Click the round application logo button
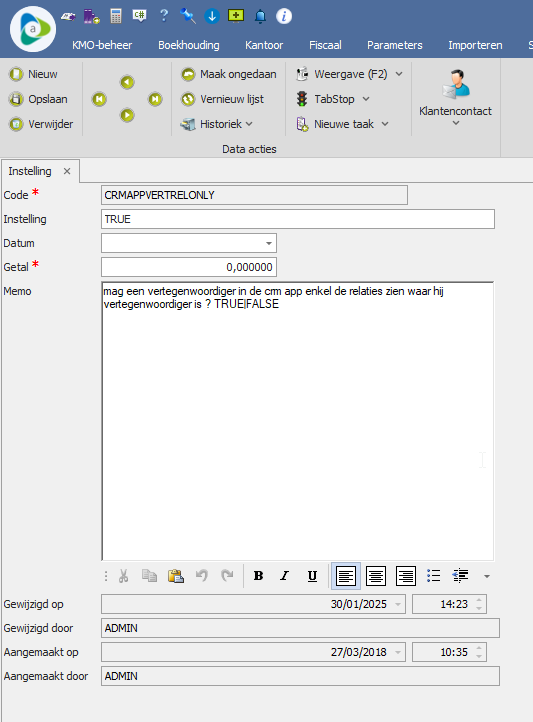The height and width of the screenshot is (722, 533). pyautogui.click(x=33, y=29)
